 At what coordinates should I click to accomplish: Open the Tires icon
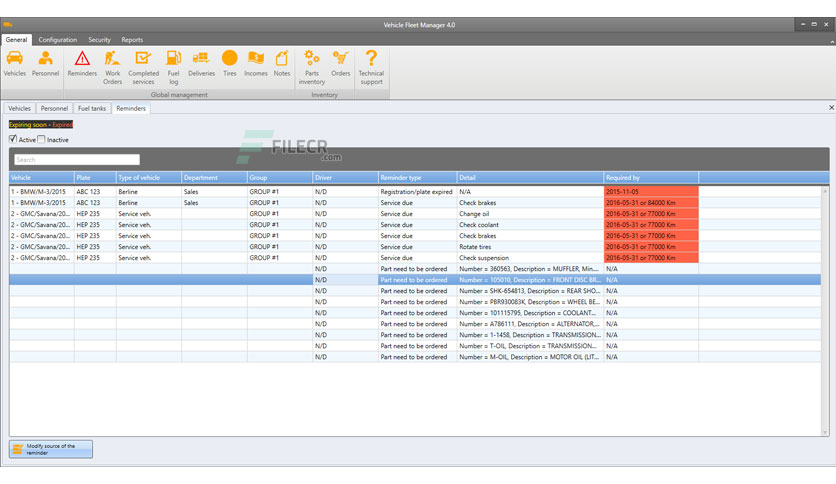230,63
